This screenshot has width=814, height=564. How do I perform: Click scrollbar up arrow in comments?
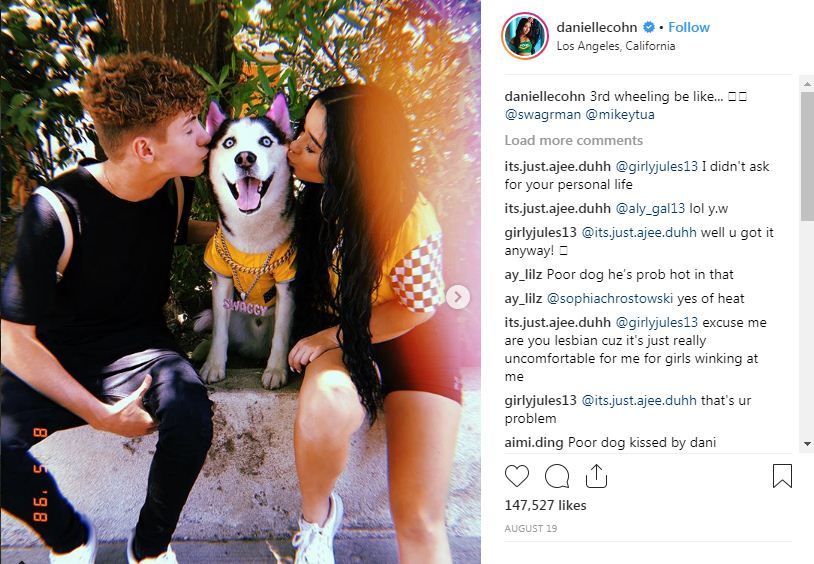807,83
